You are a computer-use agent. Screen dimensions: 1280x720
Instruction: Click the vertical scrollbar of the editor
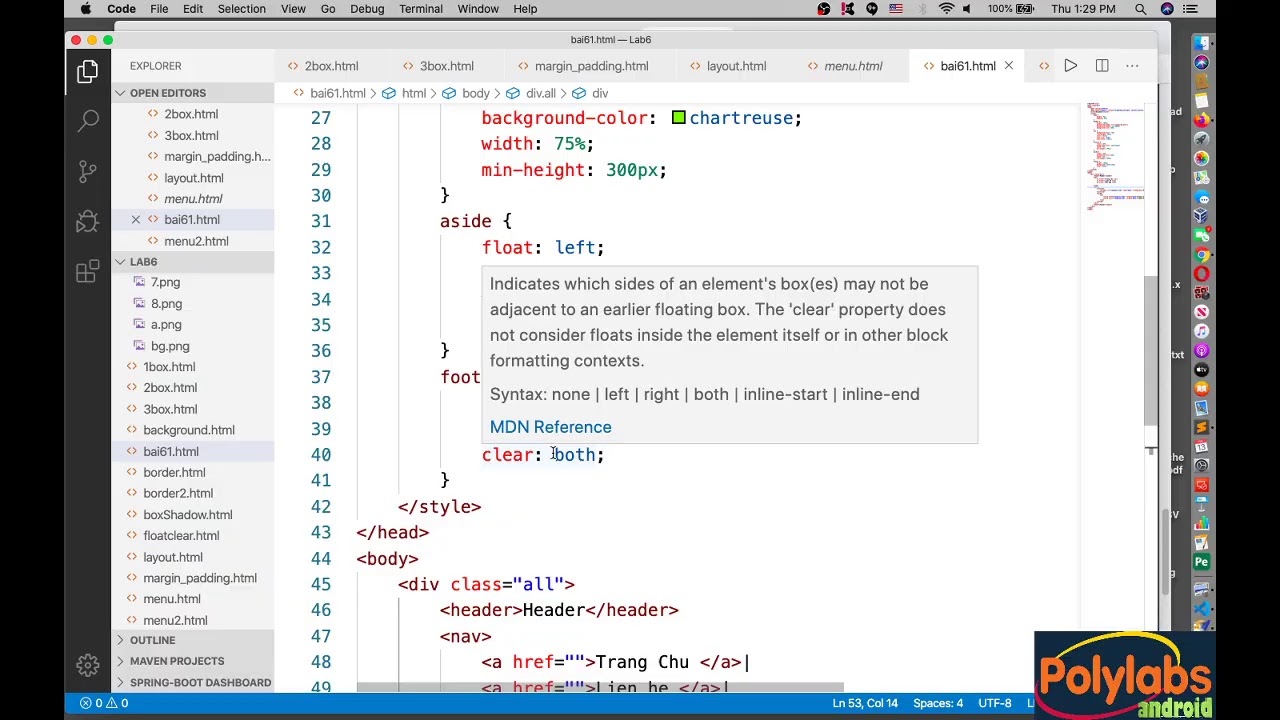[x=1151, y=350]
